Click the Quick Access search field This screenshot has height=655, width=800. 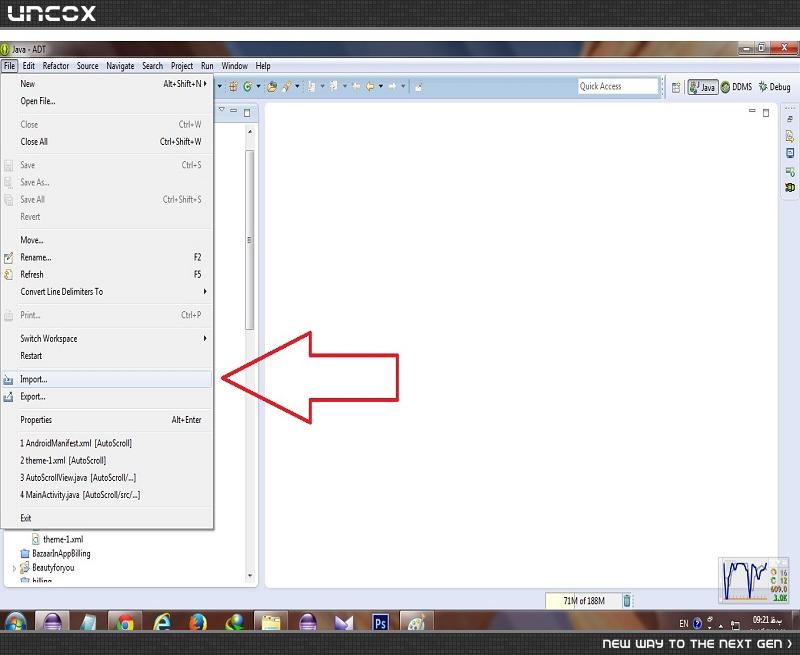click(618, 86)
